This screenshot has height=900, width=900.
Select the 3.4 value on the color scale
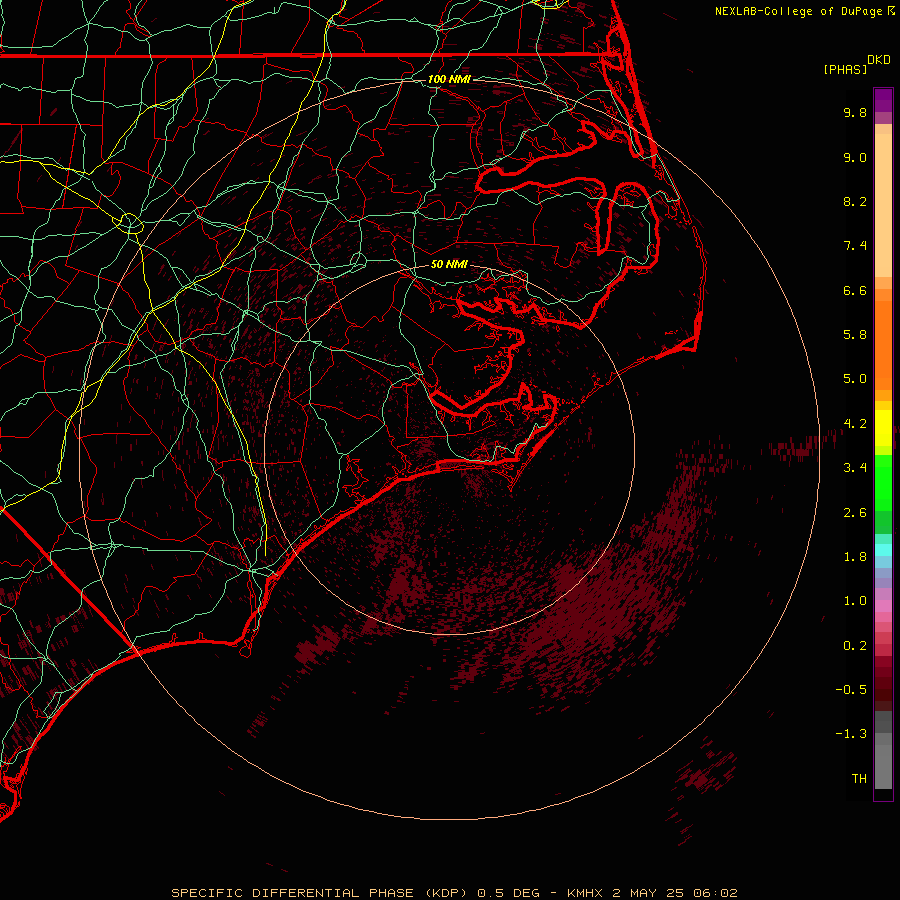pyautogui.click(x=855, y=468)
